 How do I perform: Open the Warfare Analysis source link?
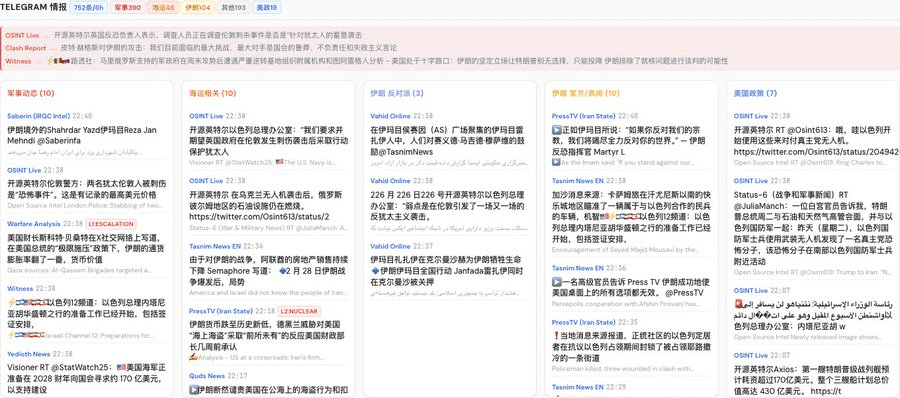pos(34,224)
